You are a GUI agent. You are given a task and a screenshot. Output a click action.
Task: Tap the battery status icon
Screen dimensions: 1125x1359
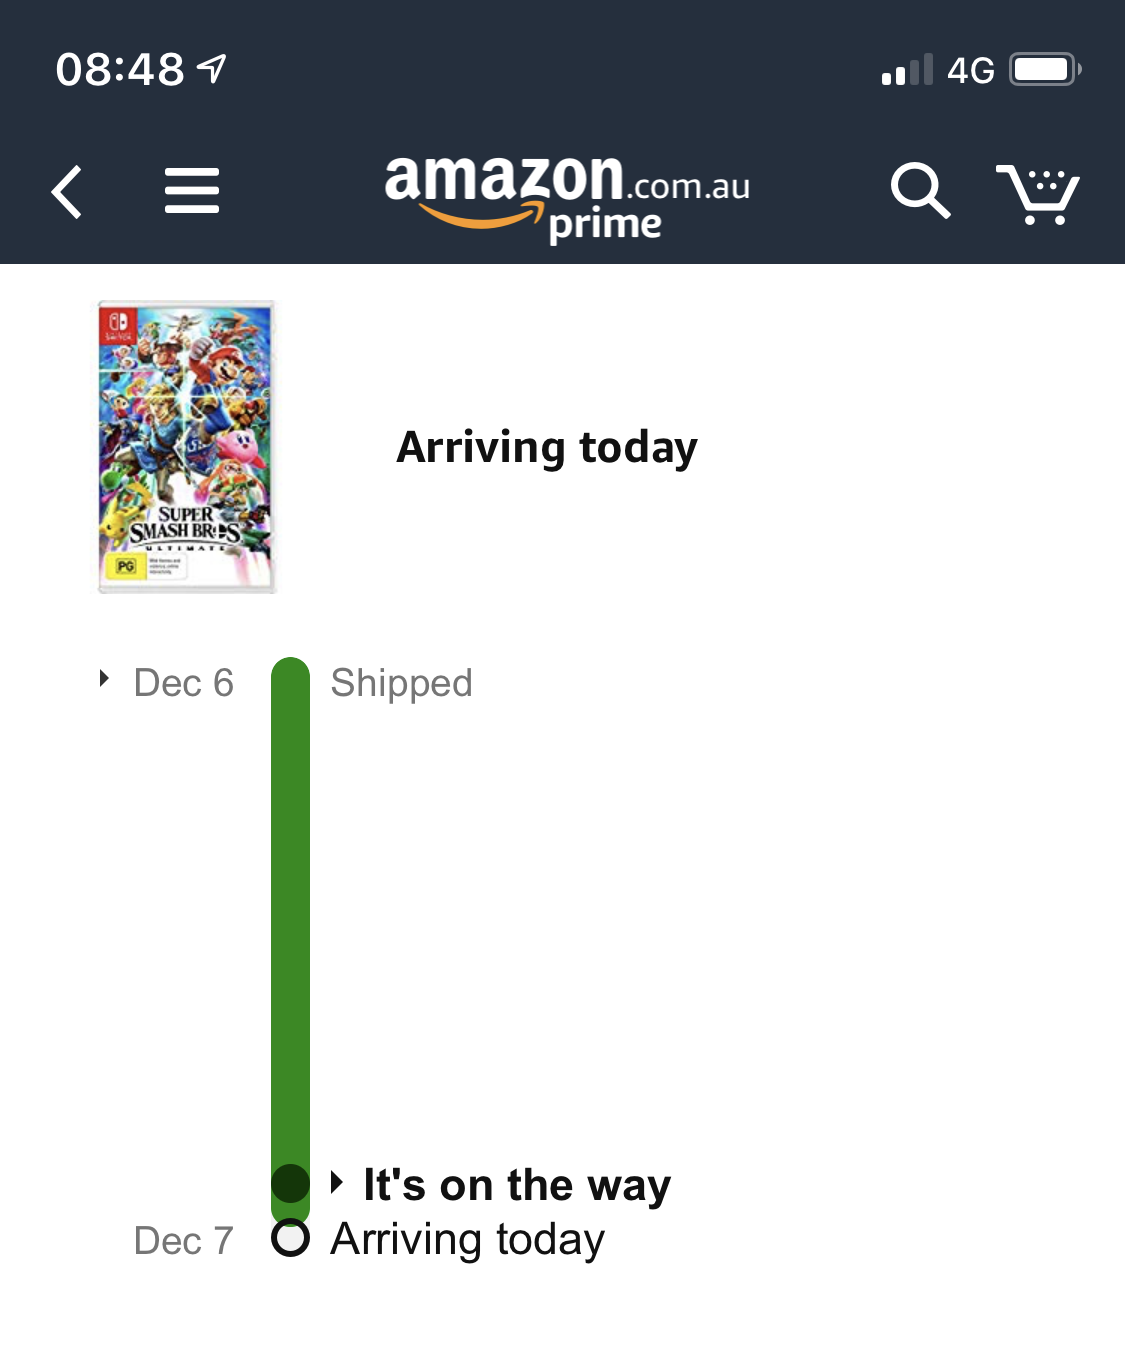tap(1044, 70)
